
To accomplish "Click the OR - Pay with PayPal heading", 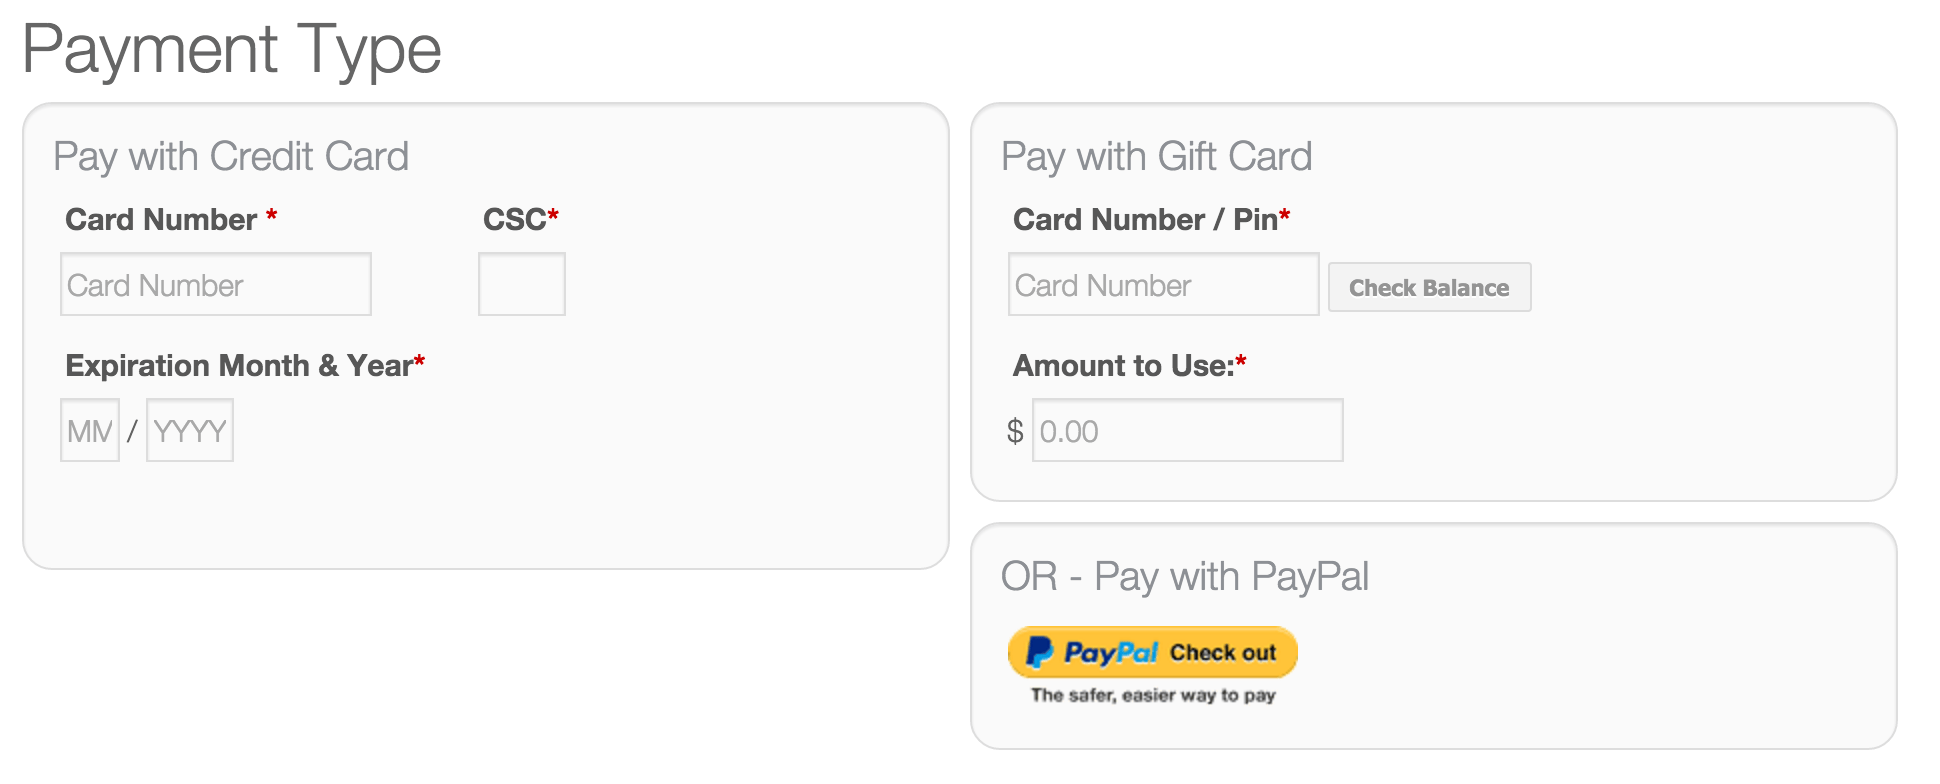I will (1185, 577).
